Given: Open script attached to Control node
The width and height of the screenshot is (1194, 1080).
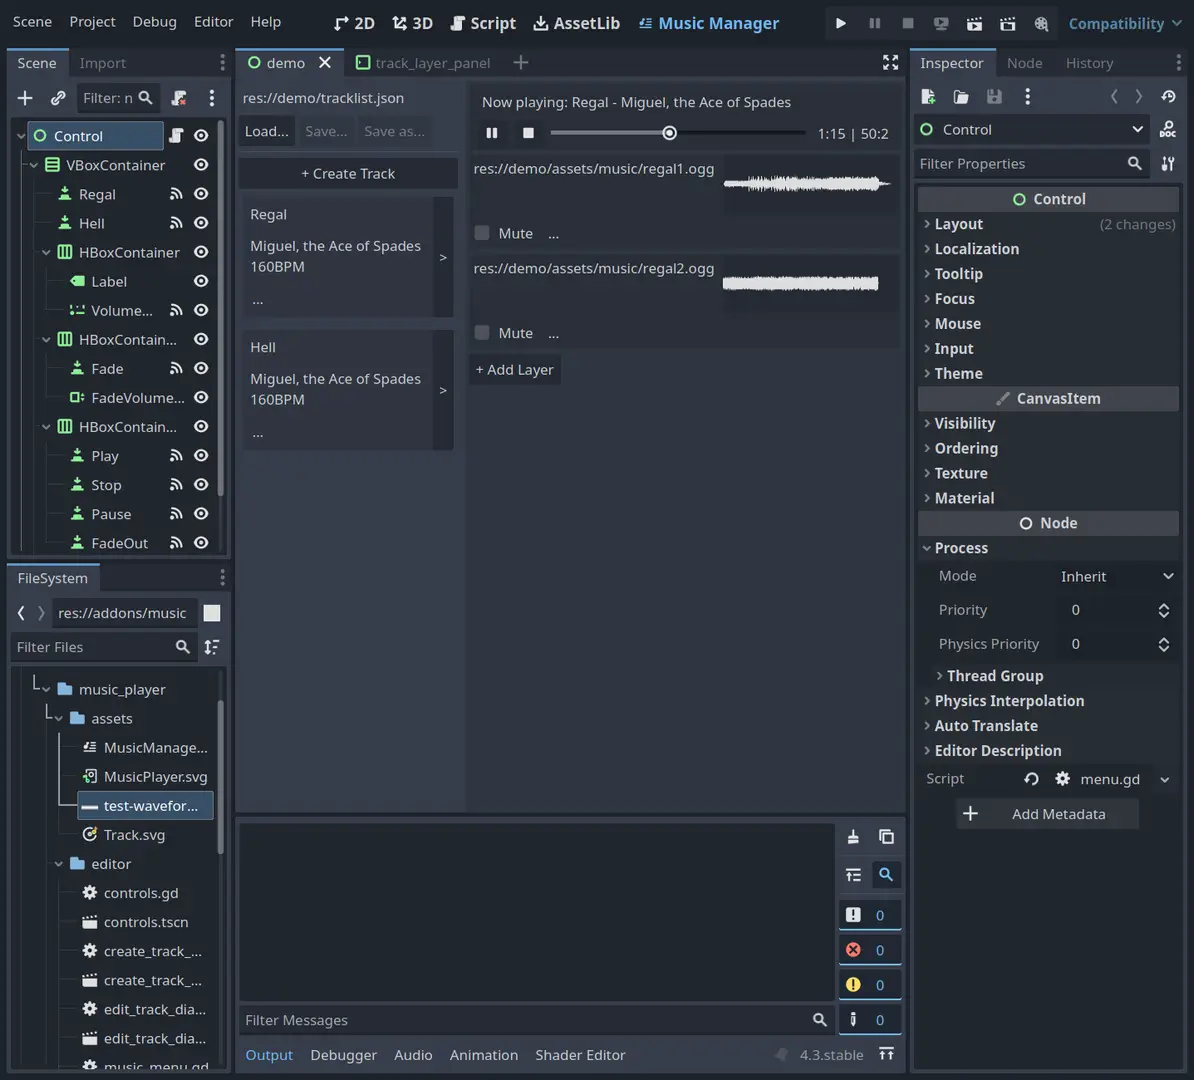Looking at the screenshot, I should point(176,136).
